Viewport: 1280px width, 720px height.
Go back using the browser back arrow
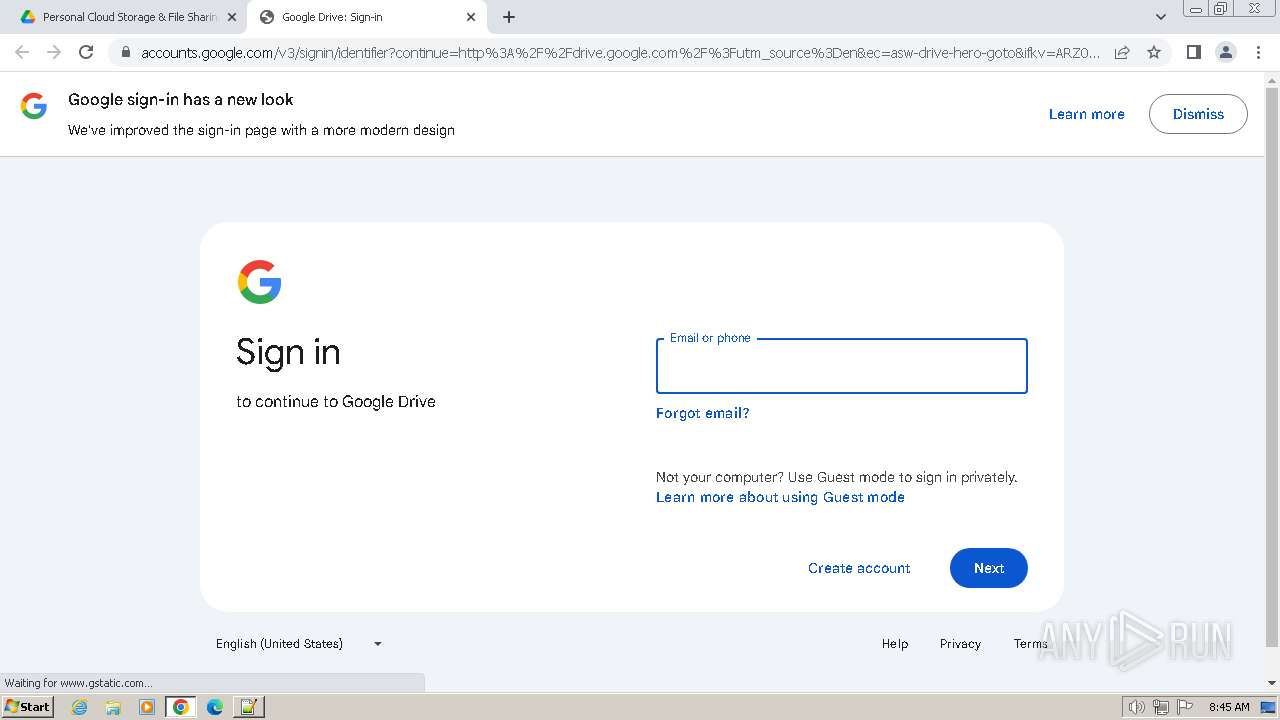[x=22, y=52]
